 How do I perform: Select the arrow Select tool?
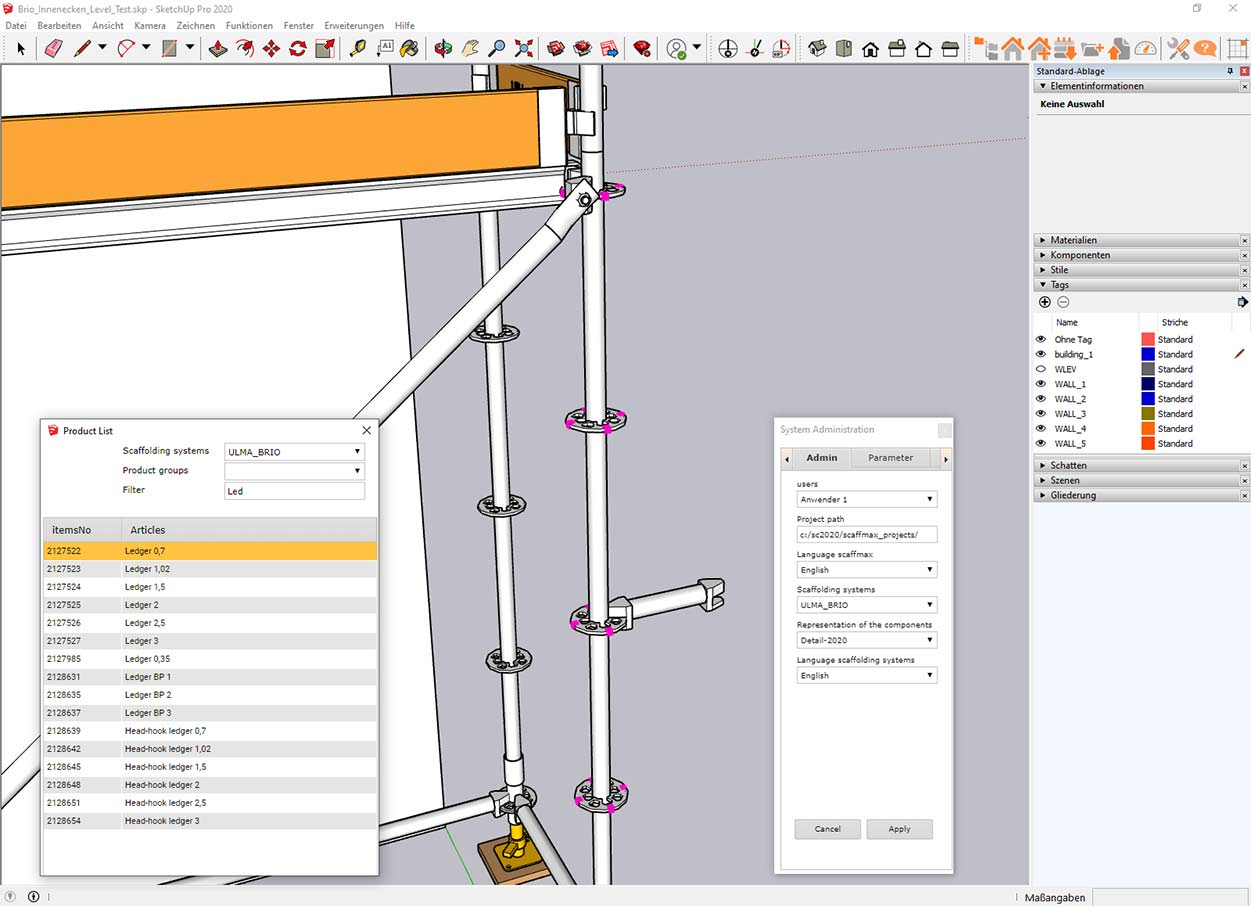[x=21, y=48]
